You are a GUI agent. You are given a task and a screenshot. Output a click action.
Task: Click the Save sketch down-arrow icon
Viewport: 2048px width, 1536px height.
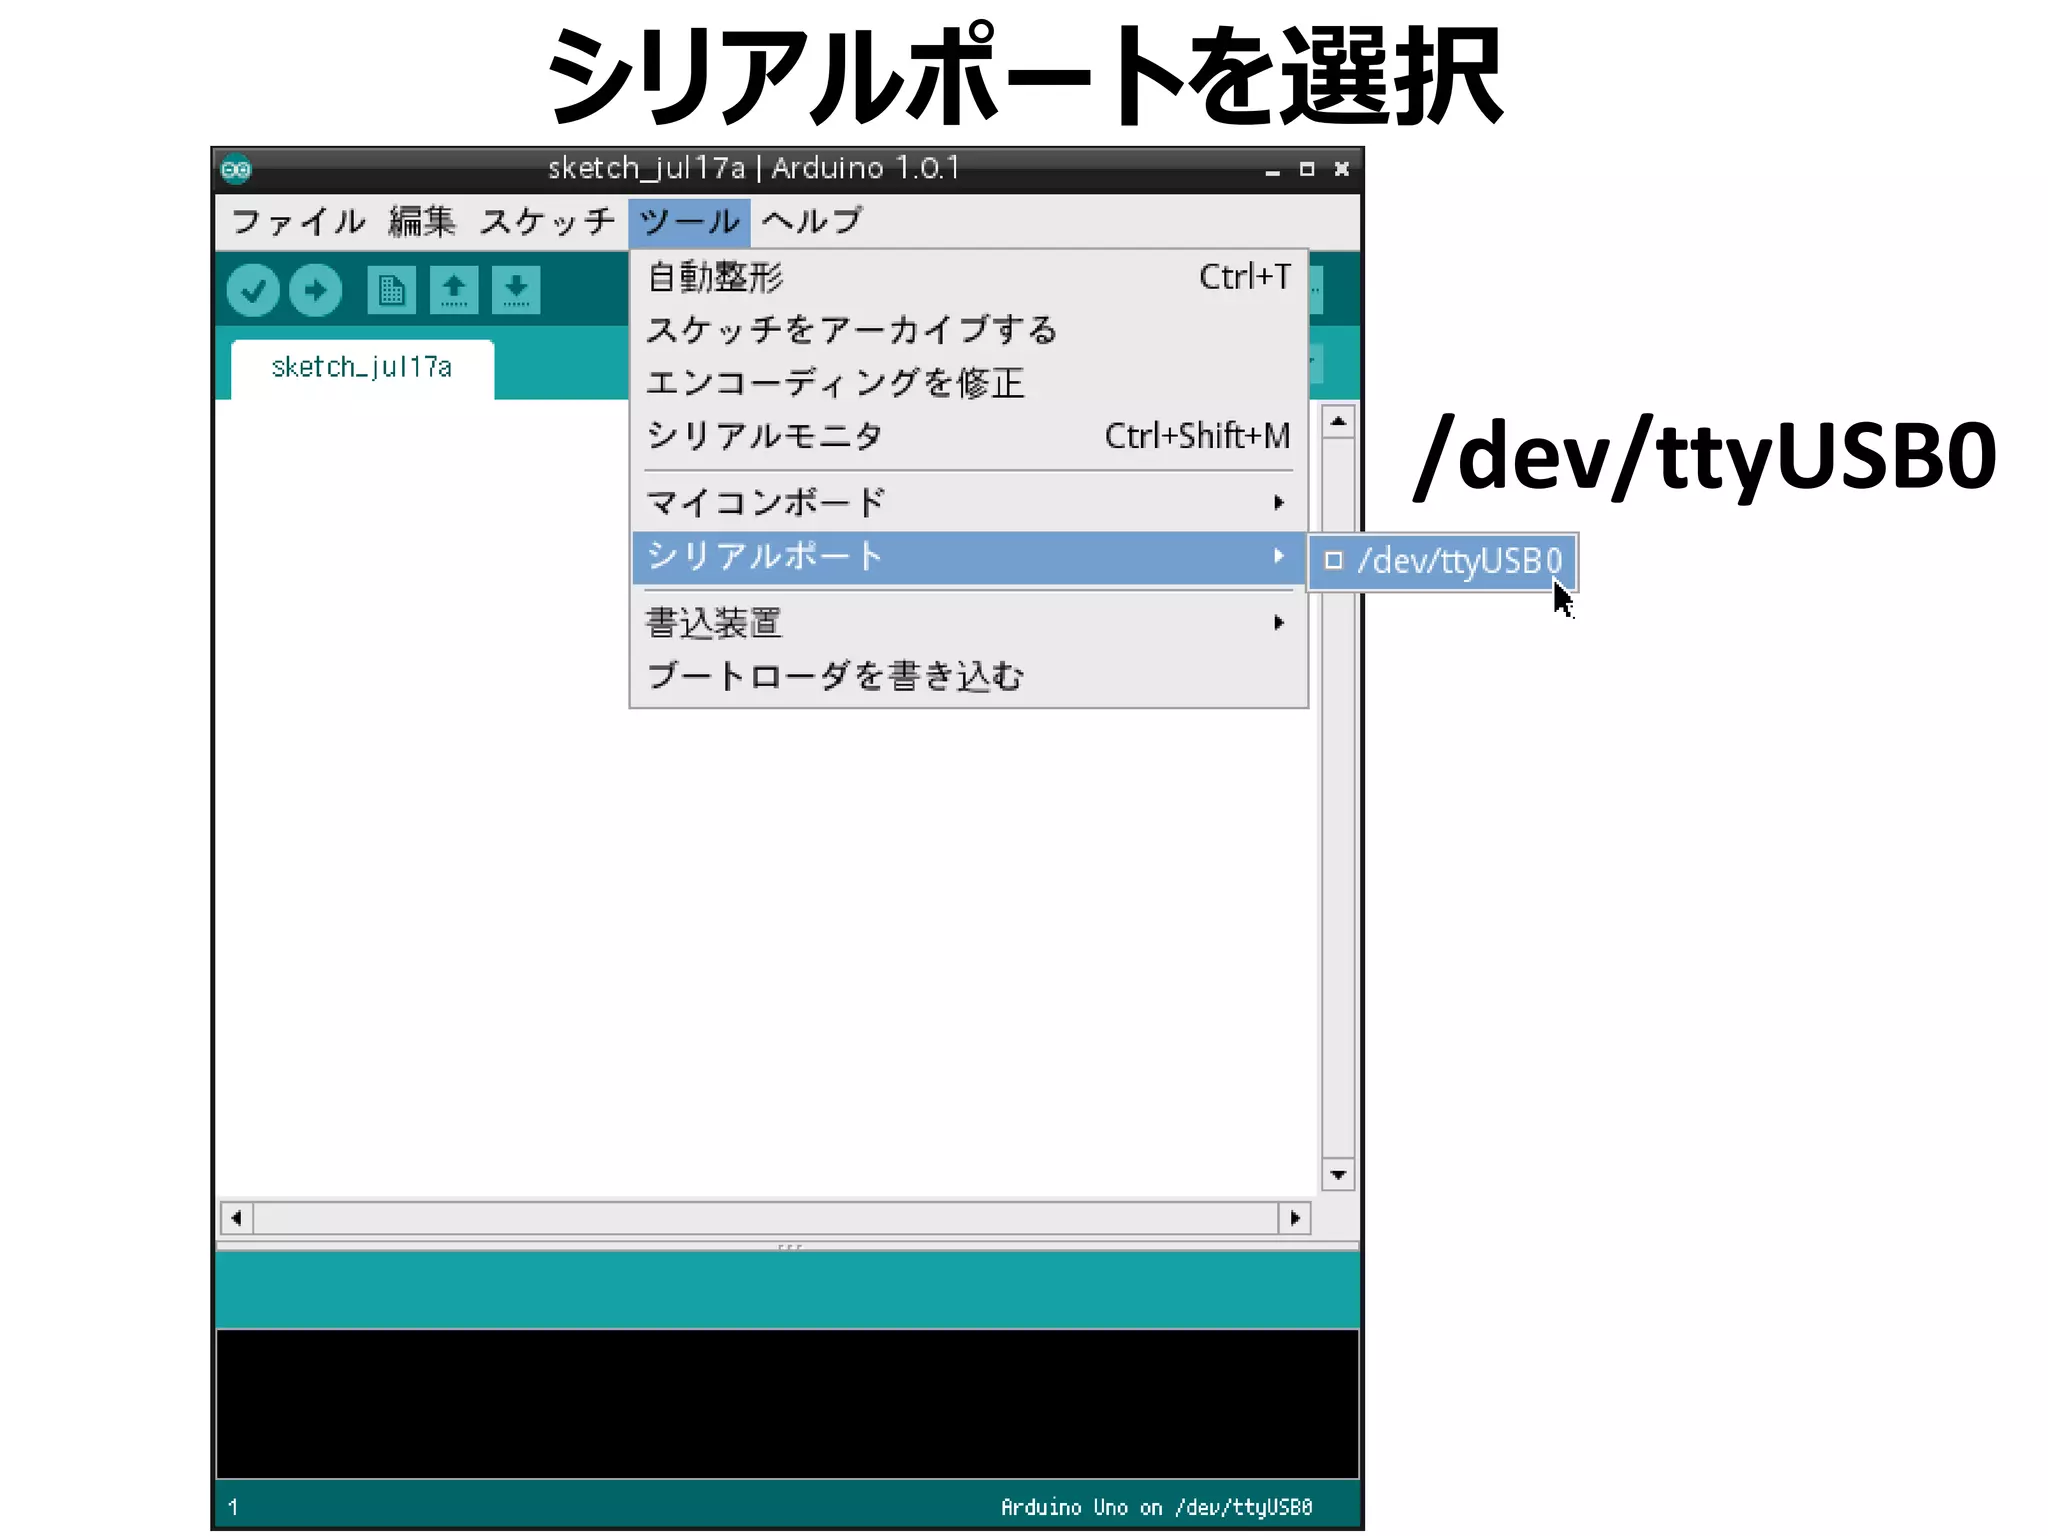(516, 291)
